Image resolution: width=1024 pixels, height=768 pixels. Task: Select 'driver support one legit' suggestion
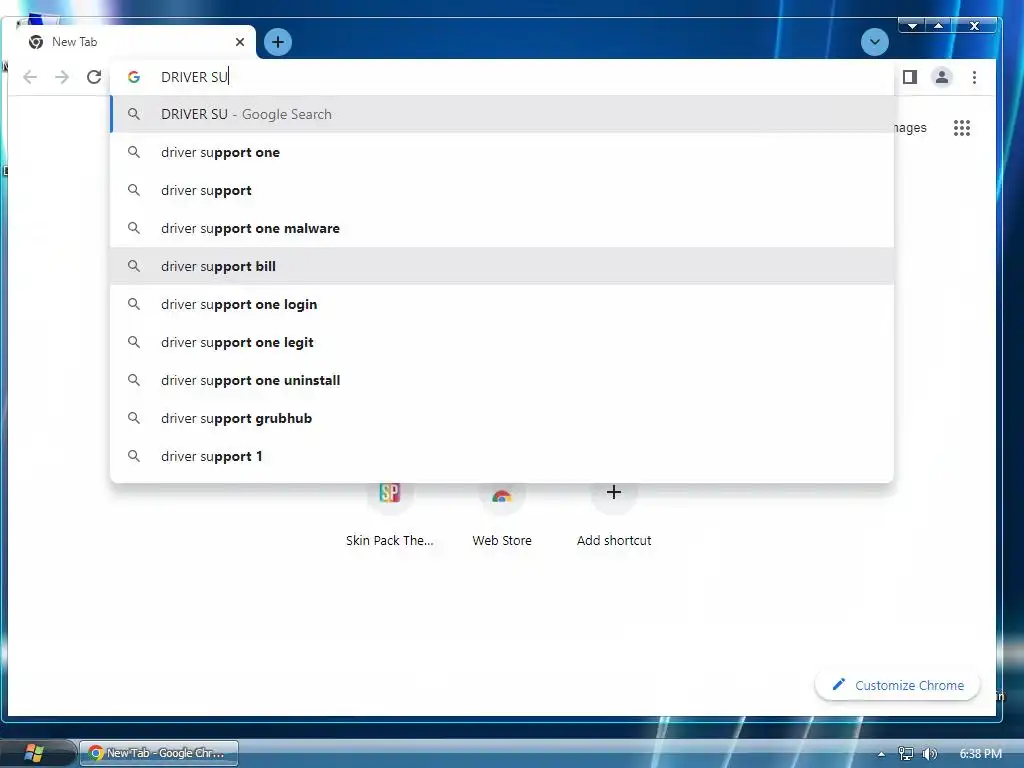502,342
